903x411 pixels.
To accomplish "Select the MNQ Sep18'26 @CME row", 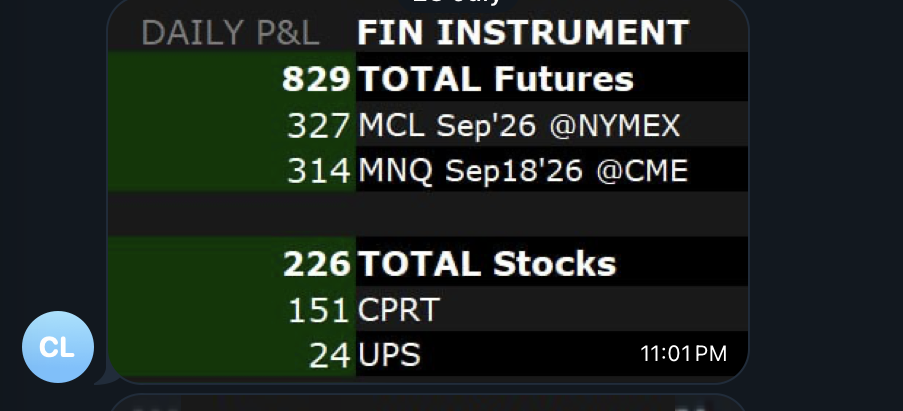I will [x=428, y=170].
